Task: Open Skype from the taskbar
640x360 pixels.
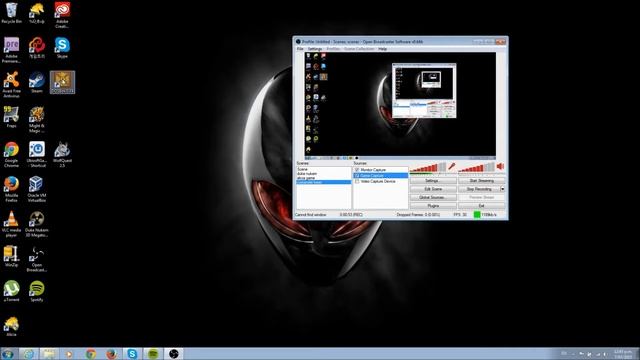Action: pos(132,354)
